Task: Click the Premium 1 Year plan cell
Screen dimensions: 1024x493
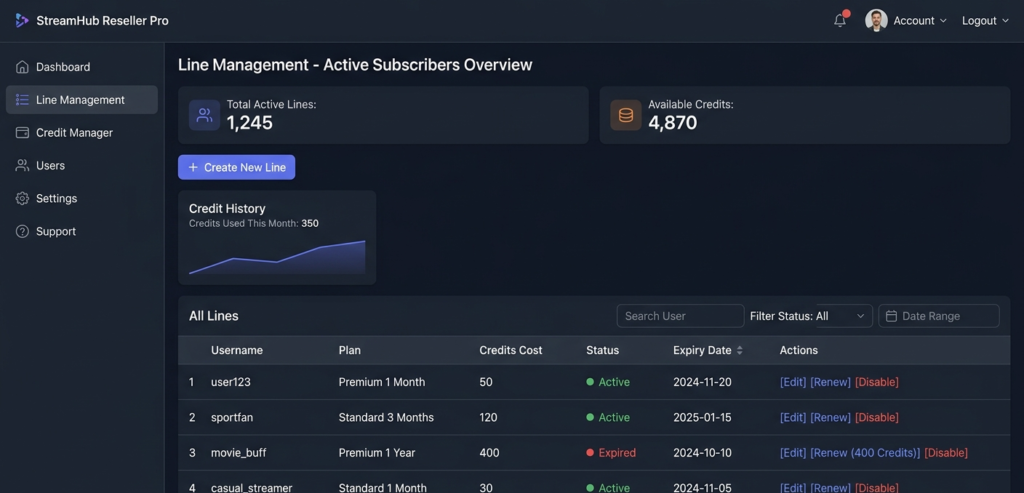Action: tap(377, 453)
